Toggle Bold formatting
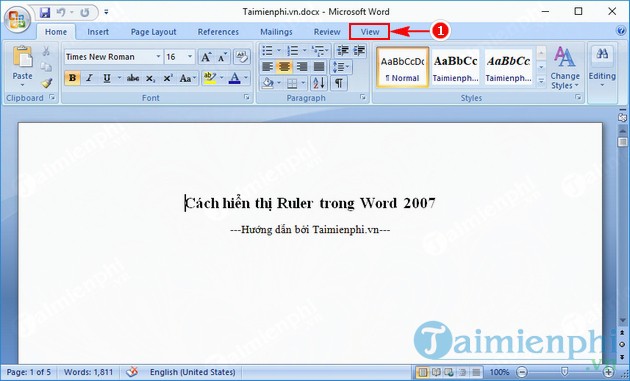Viewport: 630px width, 381px height. (72, 78)
